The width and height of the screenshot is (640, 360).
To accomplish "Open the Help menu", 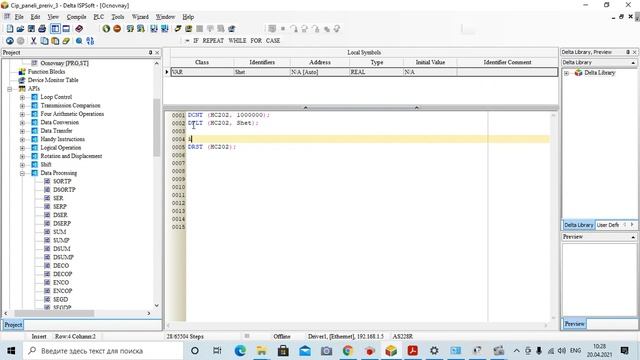I will (188, 17).
